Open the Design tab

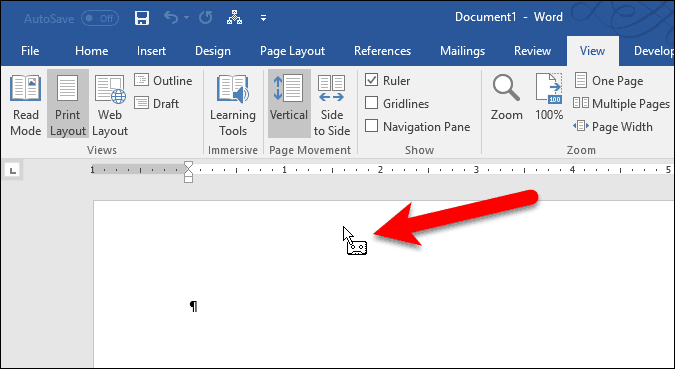[x=213, y=51]
